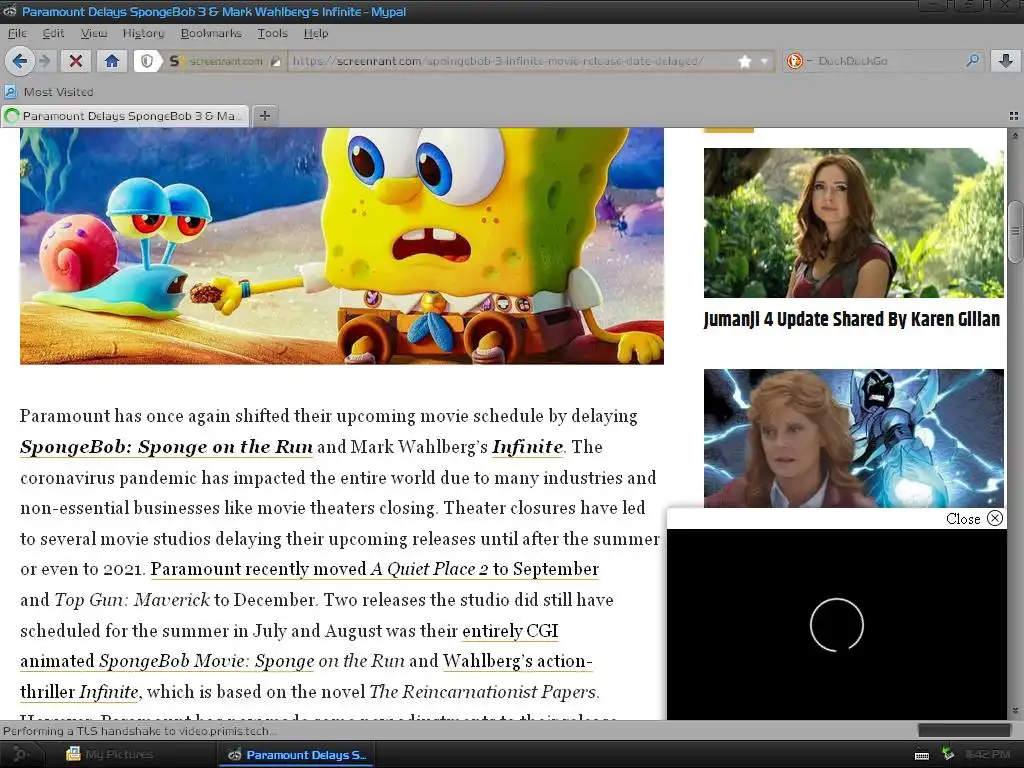Click the green network tray icon
Screen dimensions: 1024x768
pos(948,754)
